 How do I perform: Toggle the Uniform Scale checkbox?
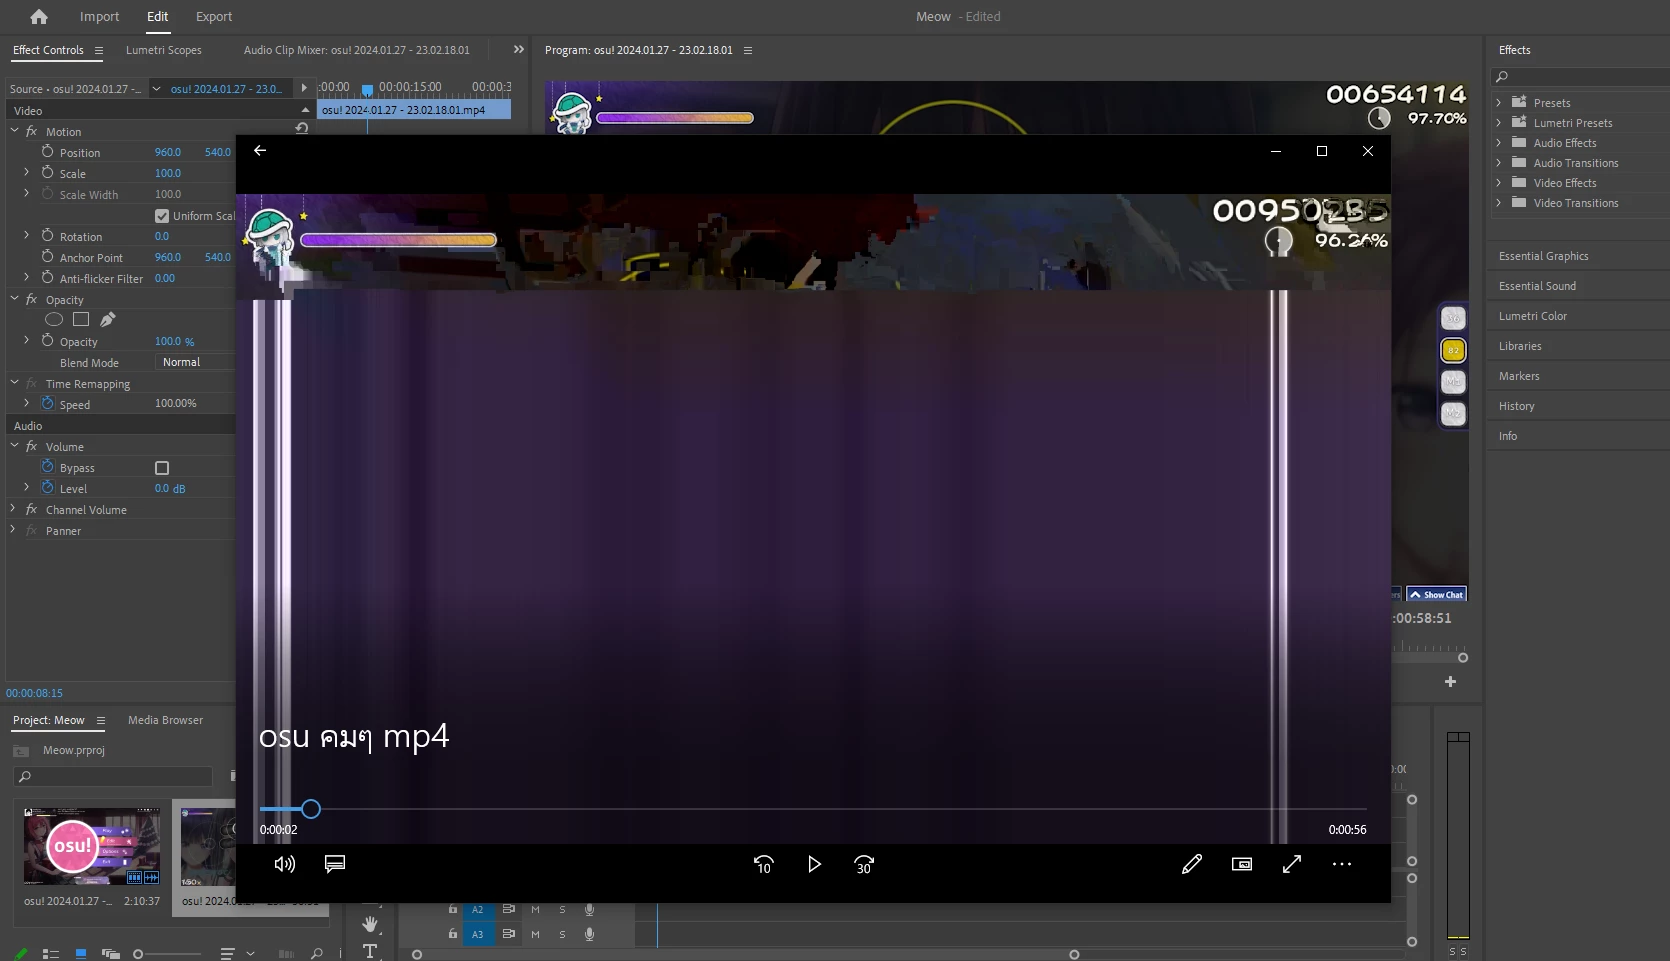coord(162,216)
